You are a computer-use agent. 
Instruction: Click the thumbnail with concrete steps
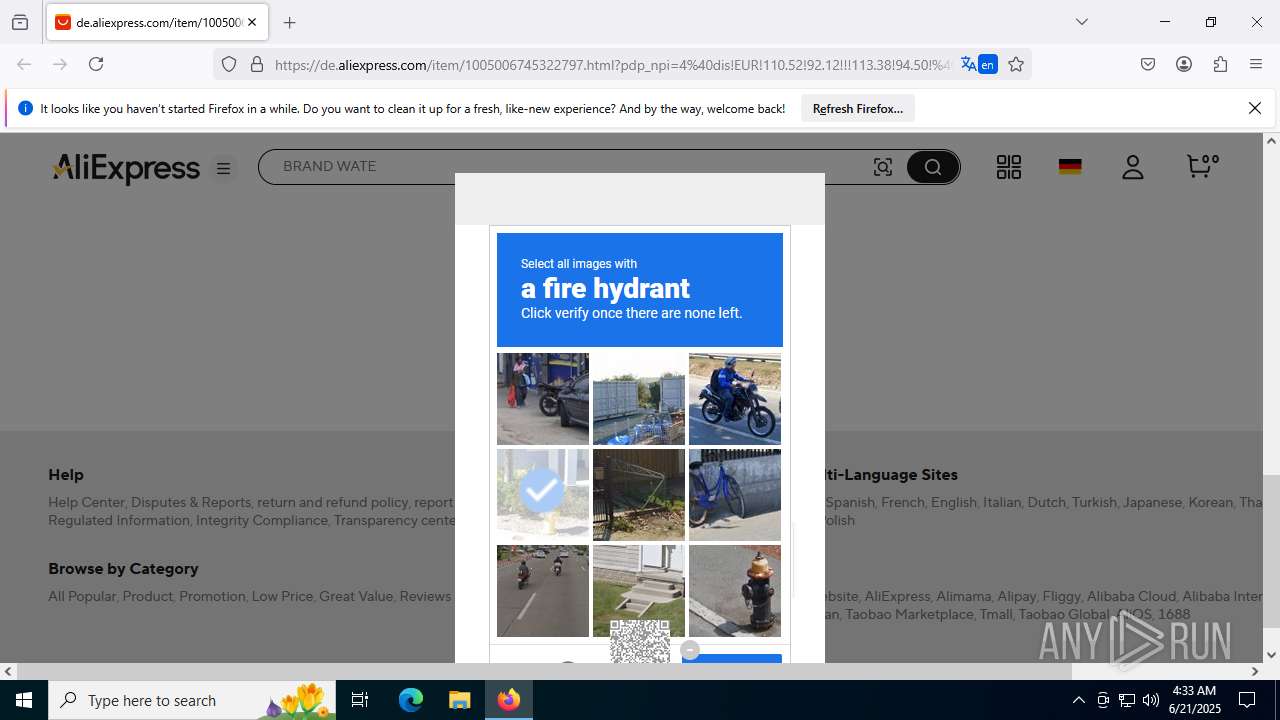click(639, 591)
